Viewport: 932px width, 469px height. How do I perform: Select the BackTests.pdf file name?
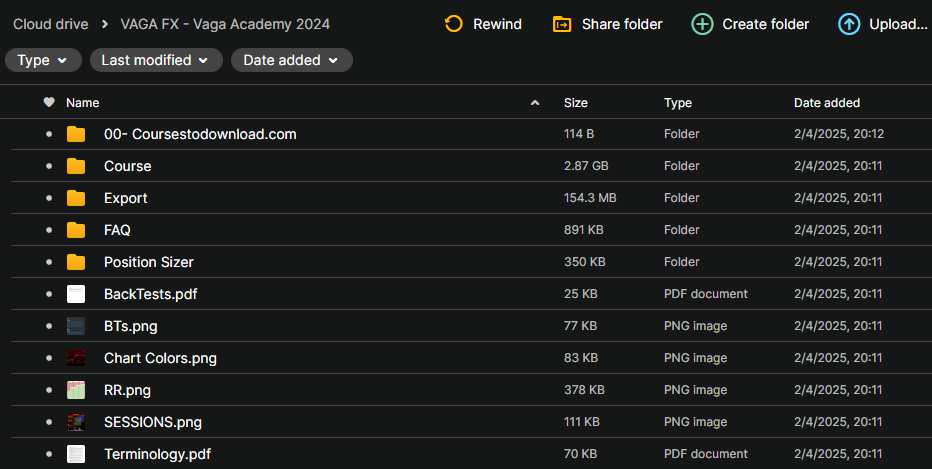pyautogui.click(x=150, y=294)
